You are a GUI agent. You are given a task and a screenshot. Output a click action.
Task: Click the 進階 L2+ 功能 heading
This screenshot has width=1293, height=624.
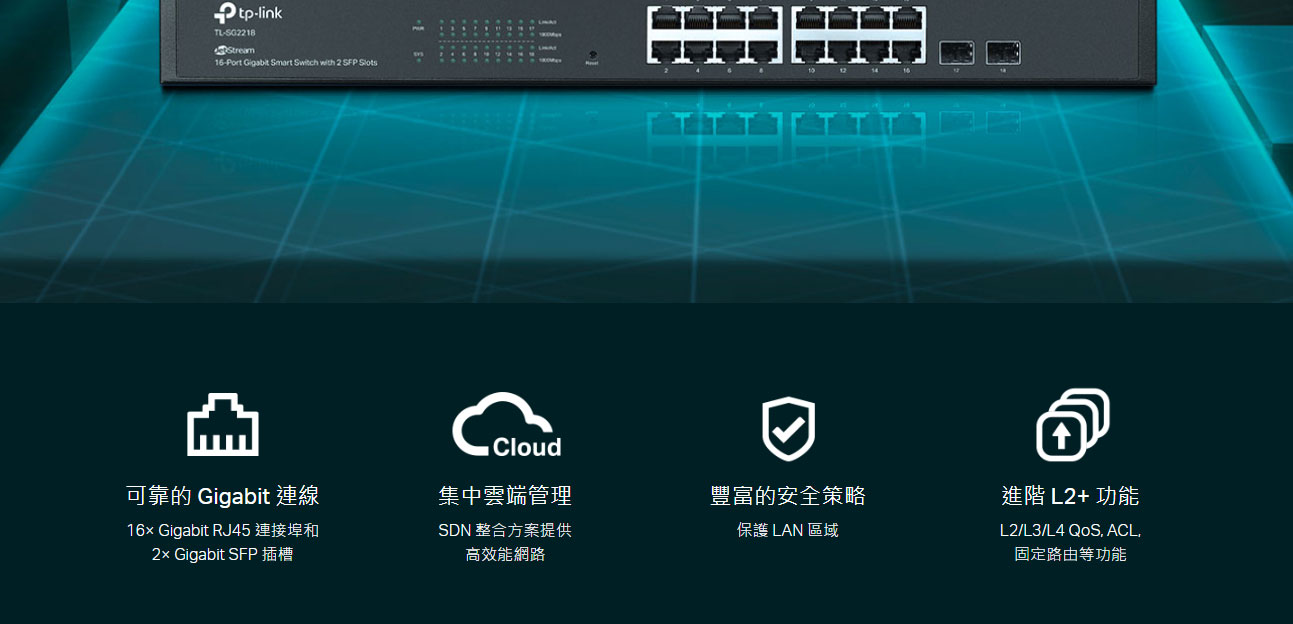coord(1070,496)
